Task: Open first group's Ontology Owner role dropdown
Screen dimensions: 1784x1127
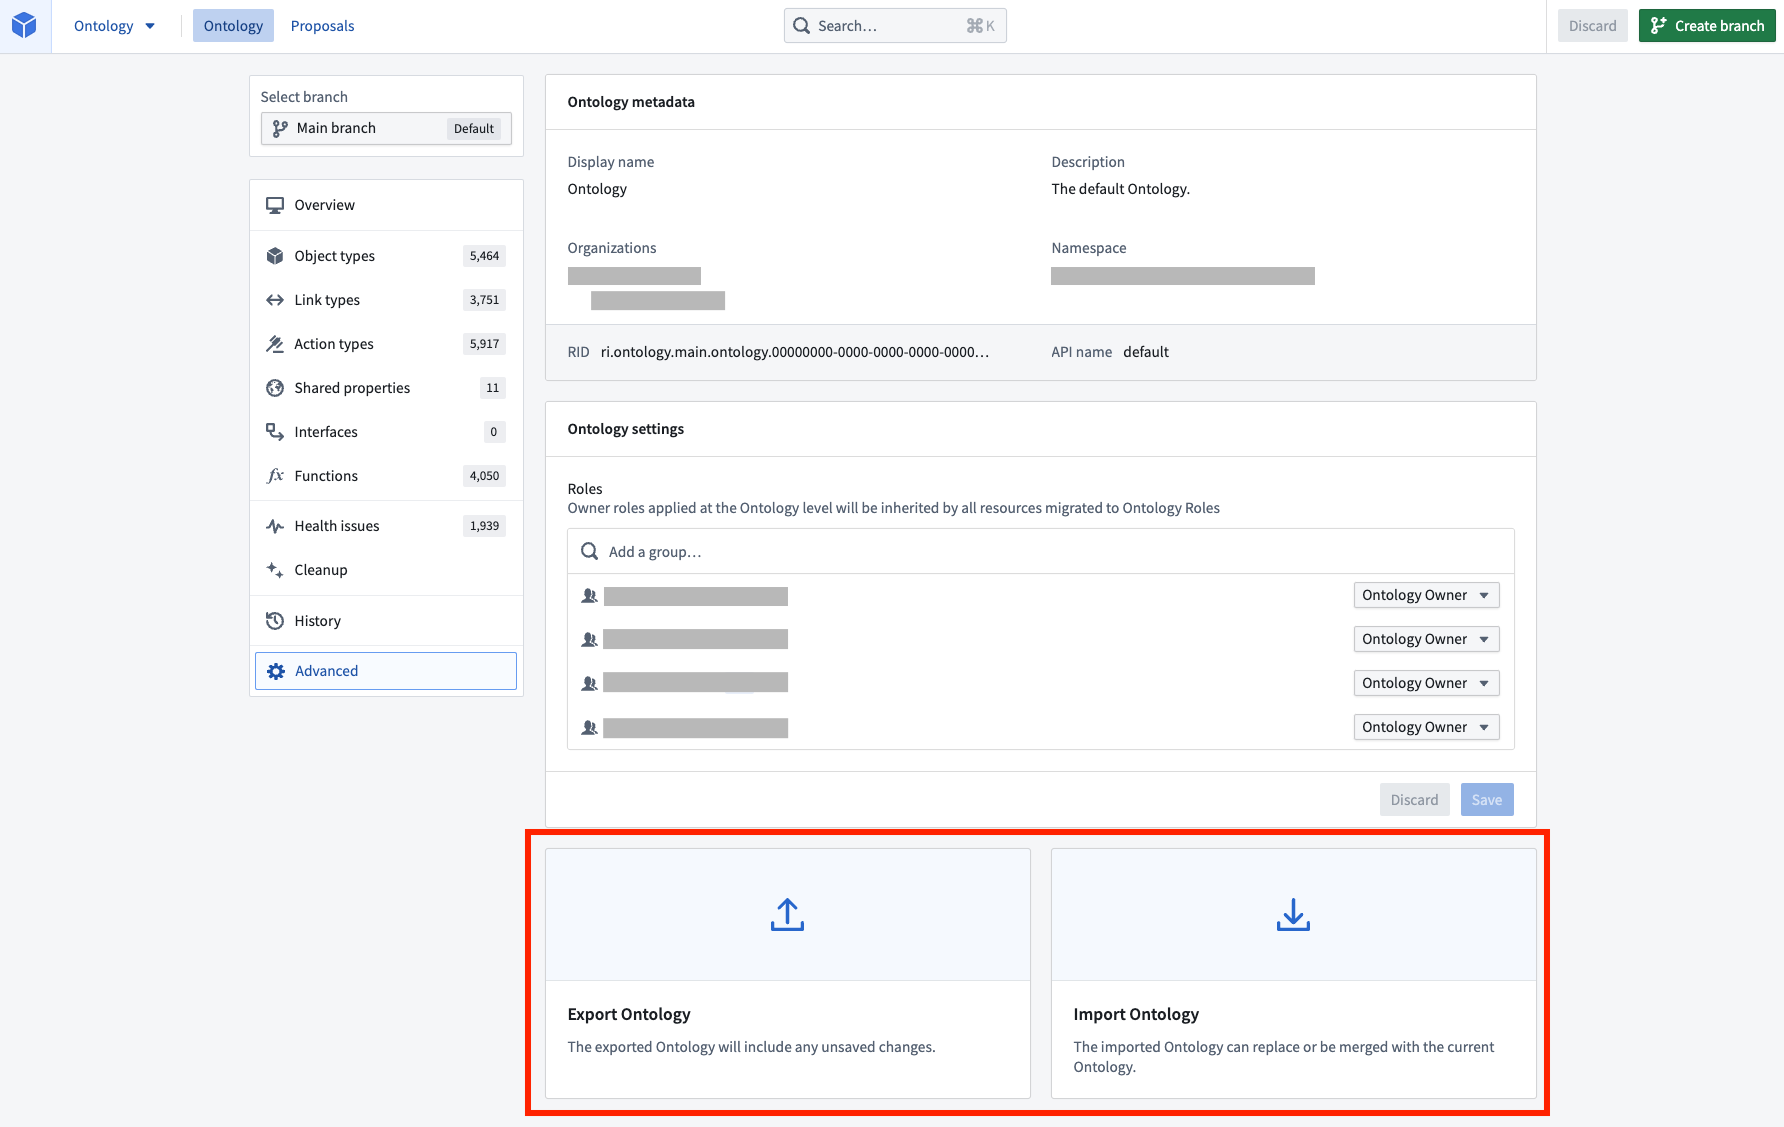Action: click(x=1427, y=595)
